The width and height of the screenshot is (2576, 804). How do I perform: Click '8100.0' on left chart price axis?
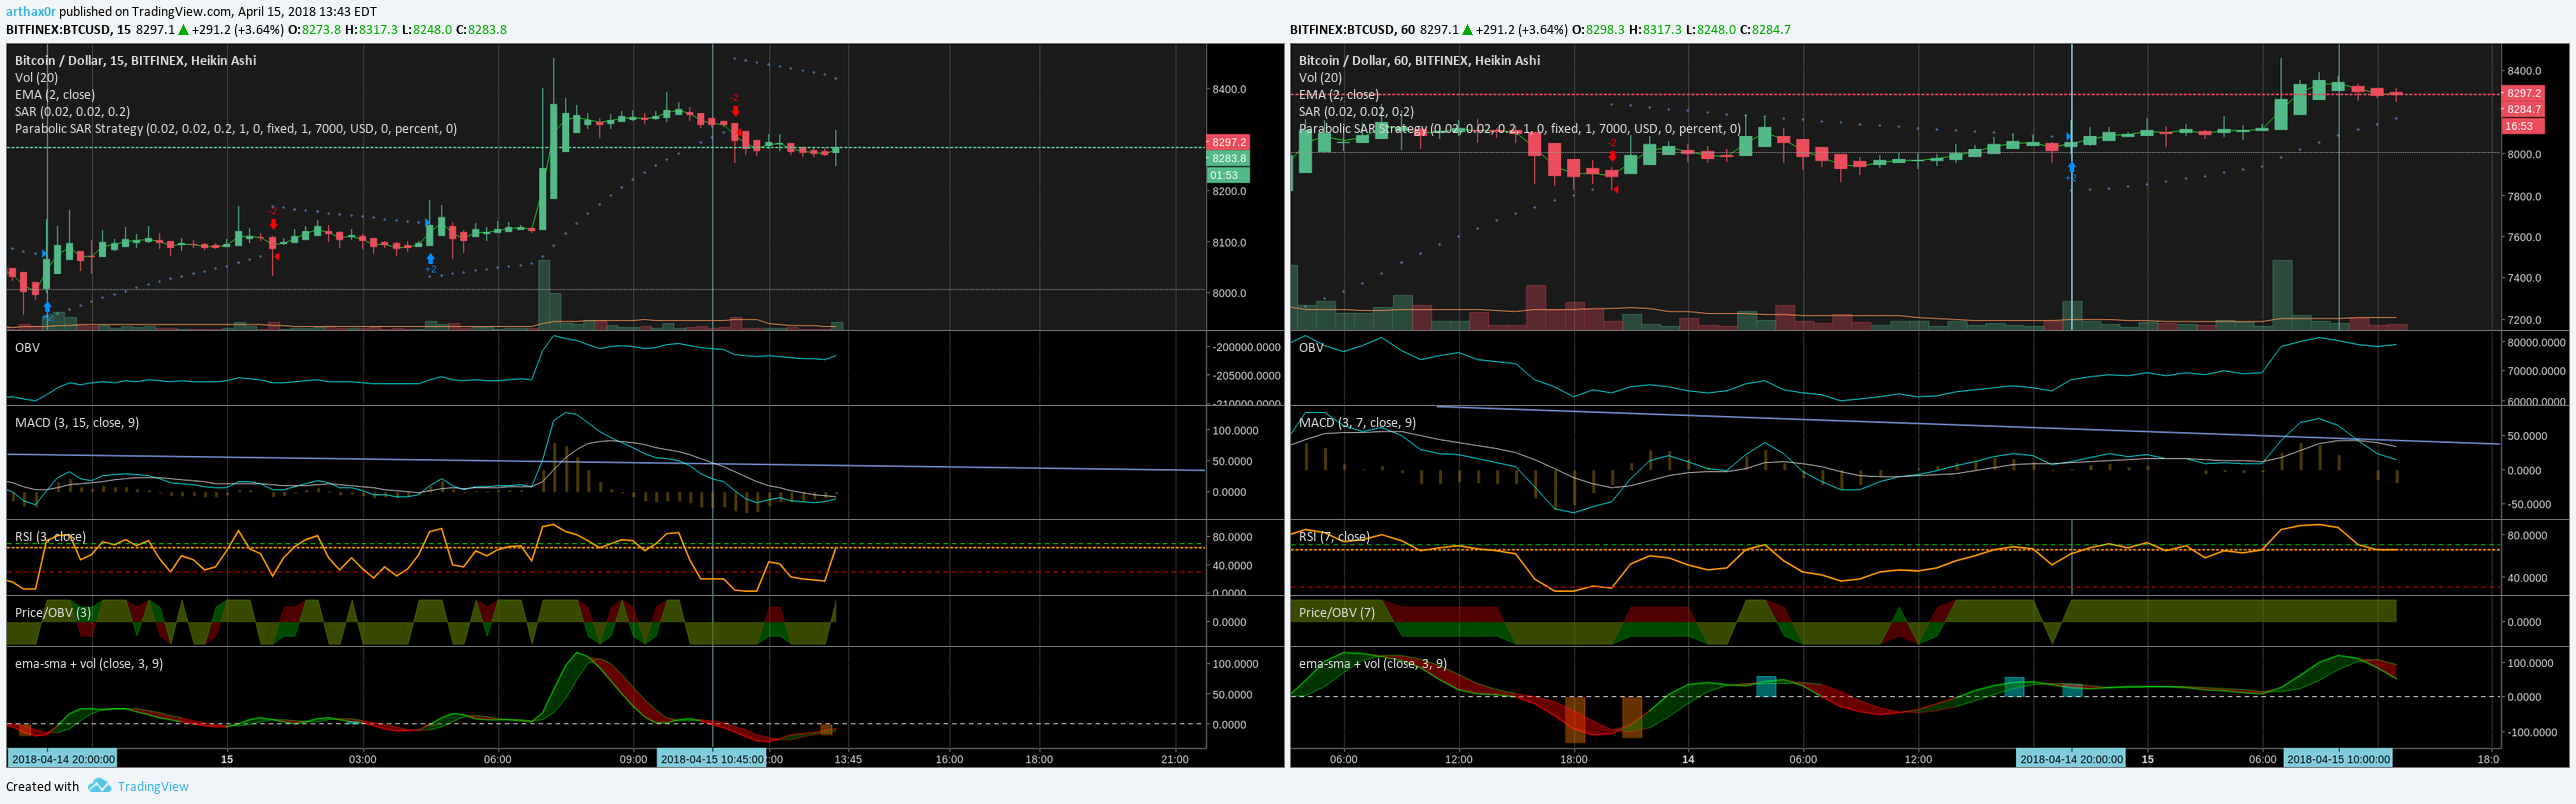pos(1229,242)
